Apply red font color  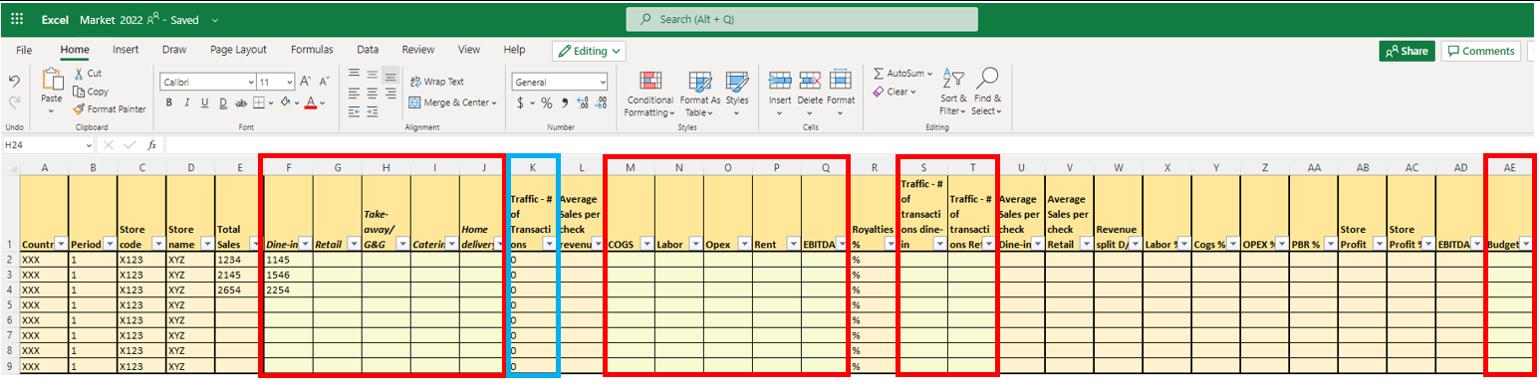(311, 102)
